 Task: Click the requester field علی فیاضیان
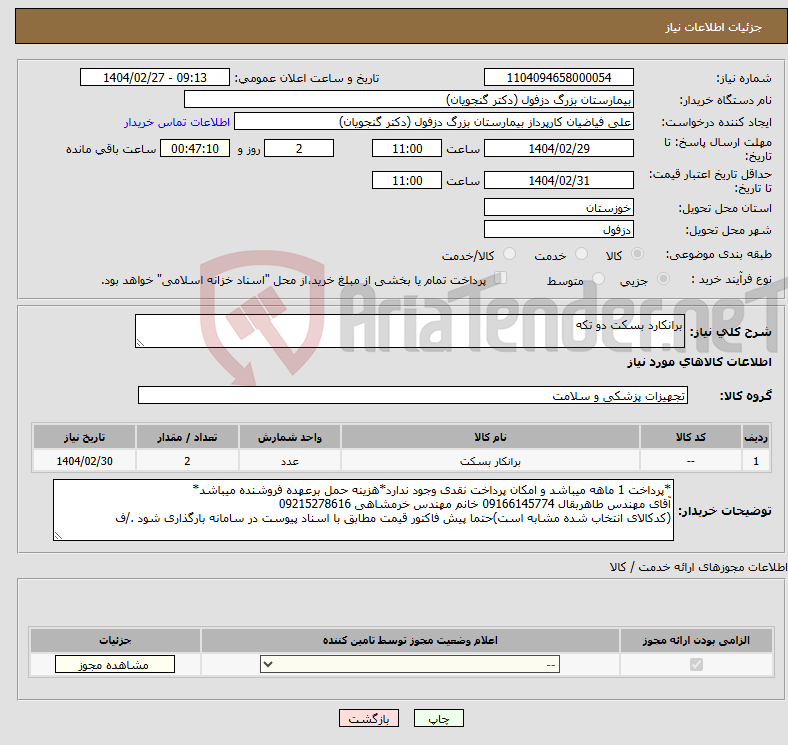(434, 122)
